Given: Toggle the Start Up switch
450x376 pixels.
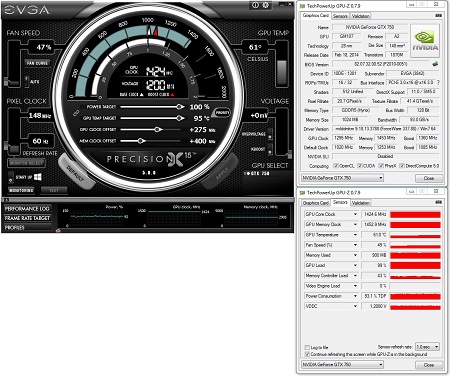Looking at the screenshot, I should (11, 177).
